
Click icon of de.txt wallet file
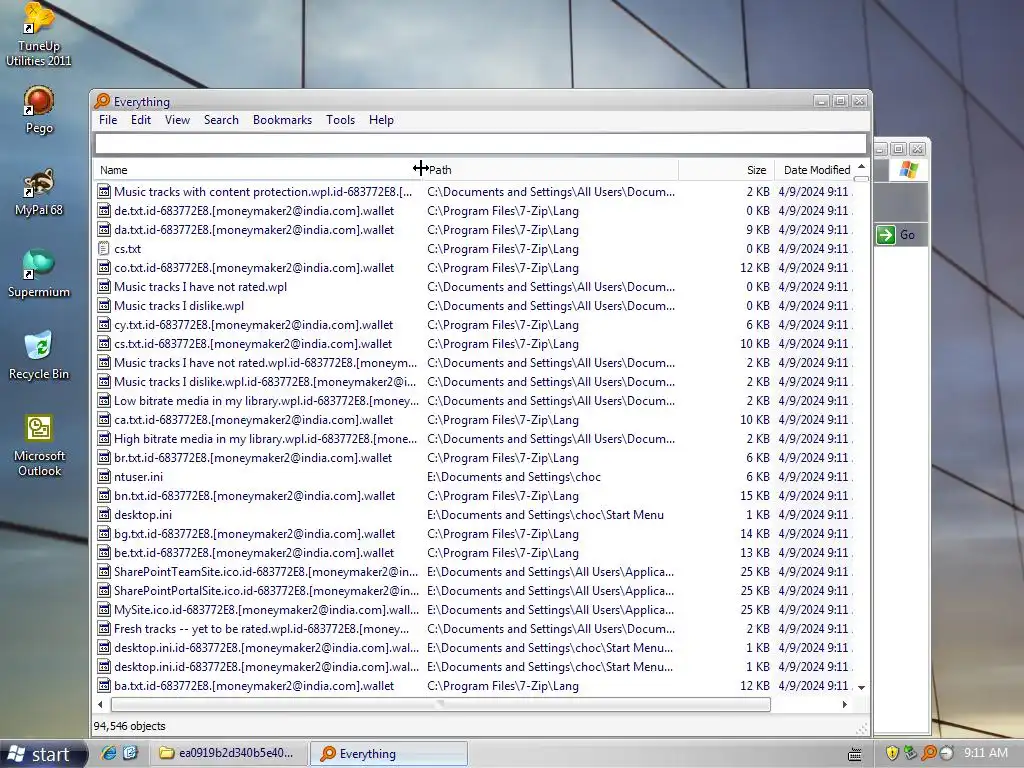(103, 211)
